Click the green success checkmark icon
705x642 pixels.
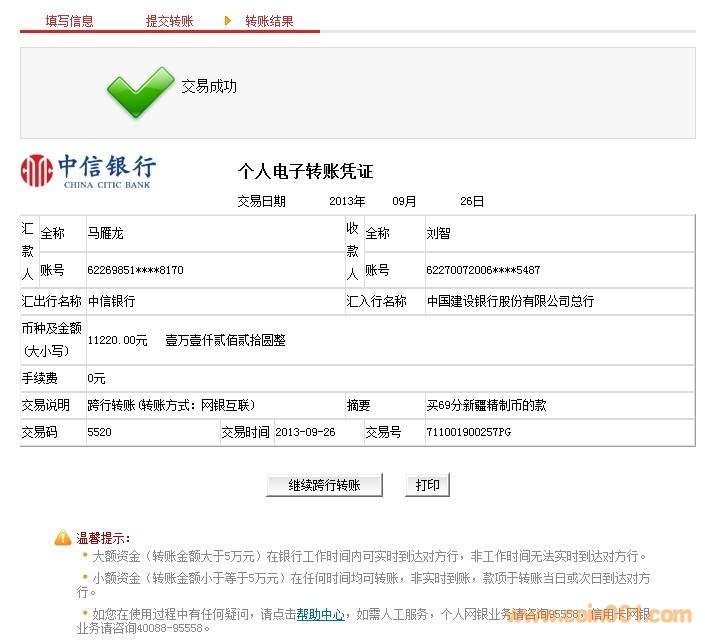[140, 91]
